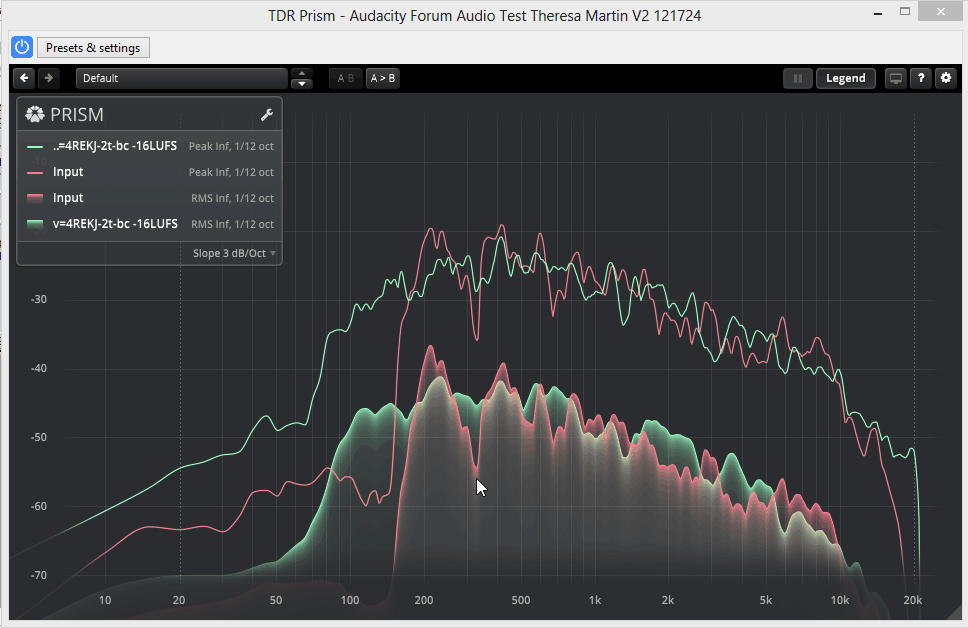Select Input Peak Inf trace row
This screenshot has height=628, width=968.
[x=149, y=172]
